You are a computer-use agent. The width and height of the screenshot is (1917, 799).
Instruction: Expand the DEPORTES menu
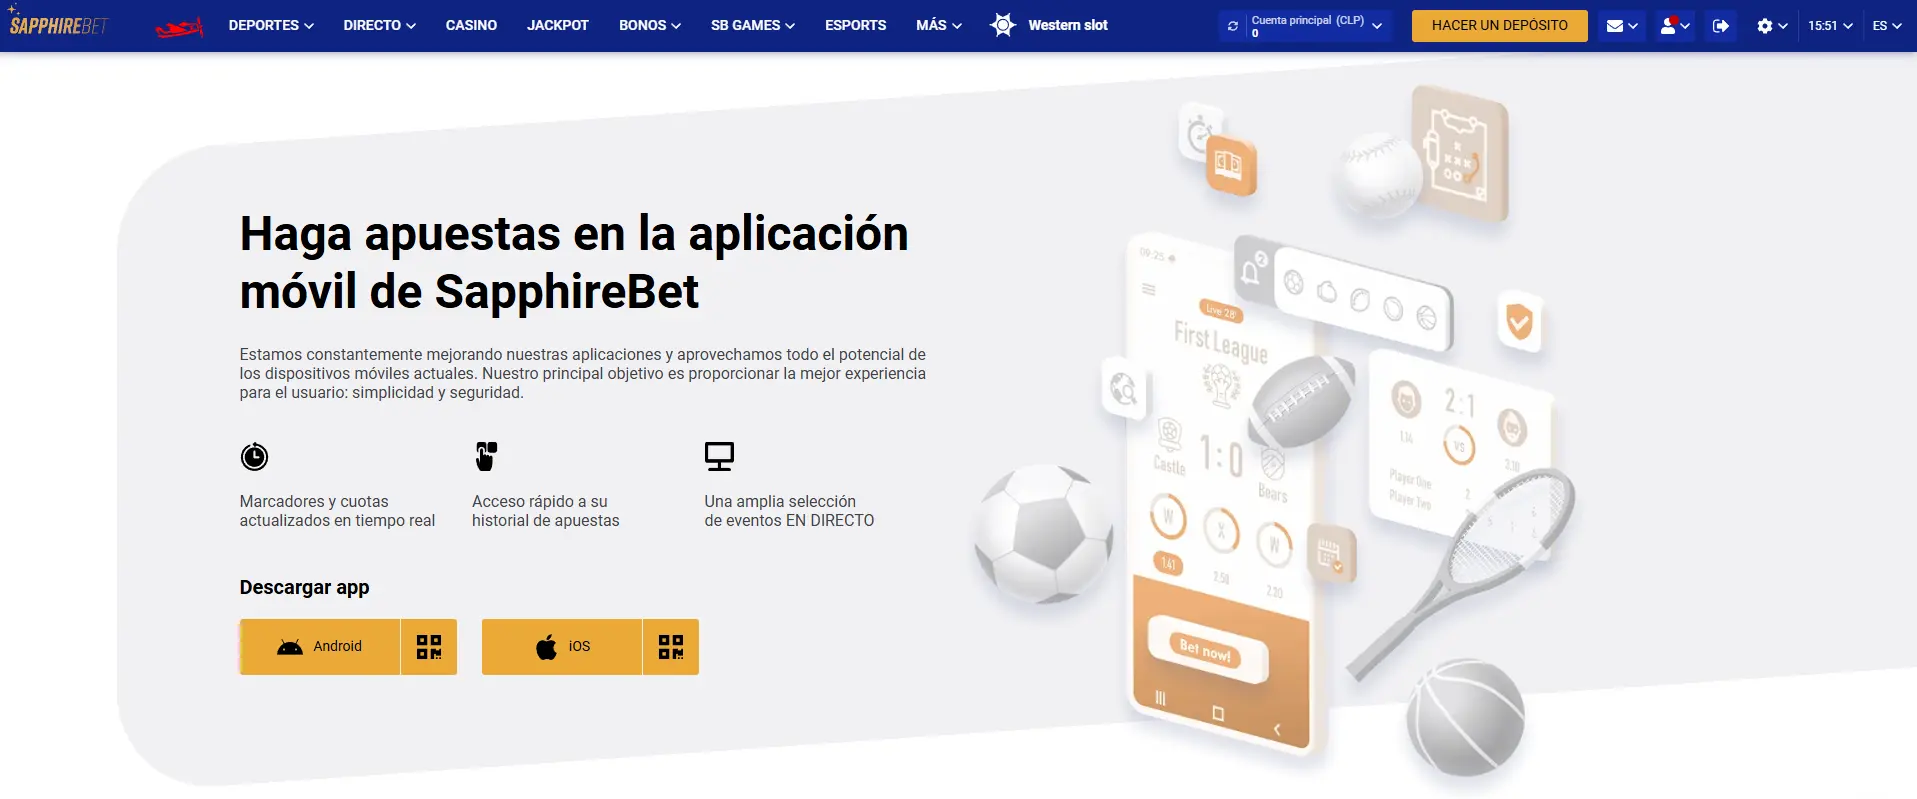pos(271,25)
